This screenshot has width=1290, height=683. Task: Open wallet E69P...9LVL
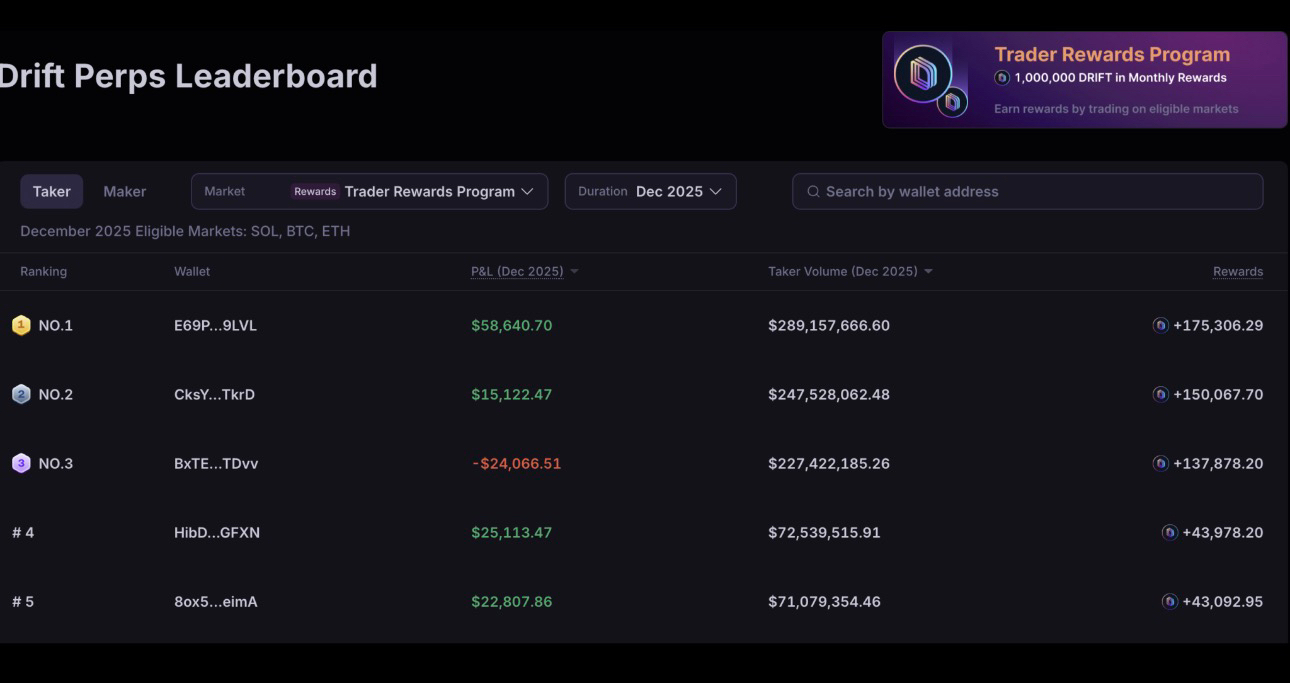pyautogui.click(x=215, y=325)
